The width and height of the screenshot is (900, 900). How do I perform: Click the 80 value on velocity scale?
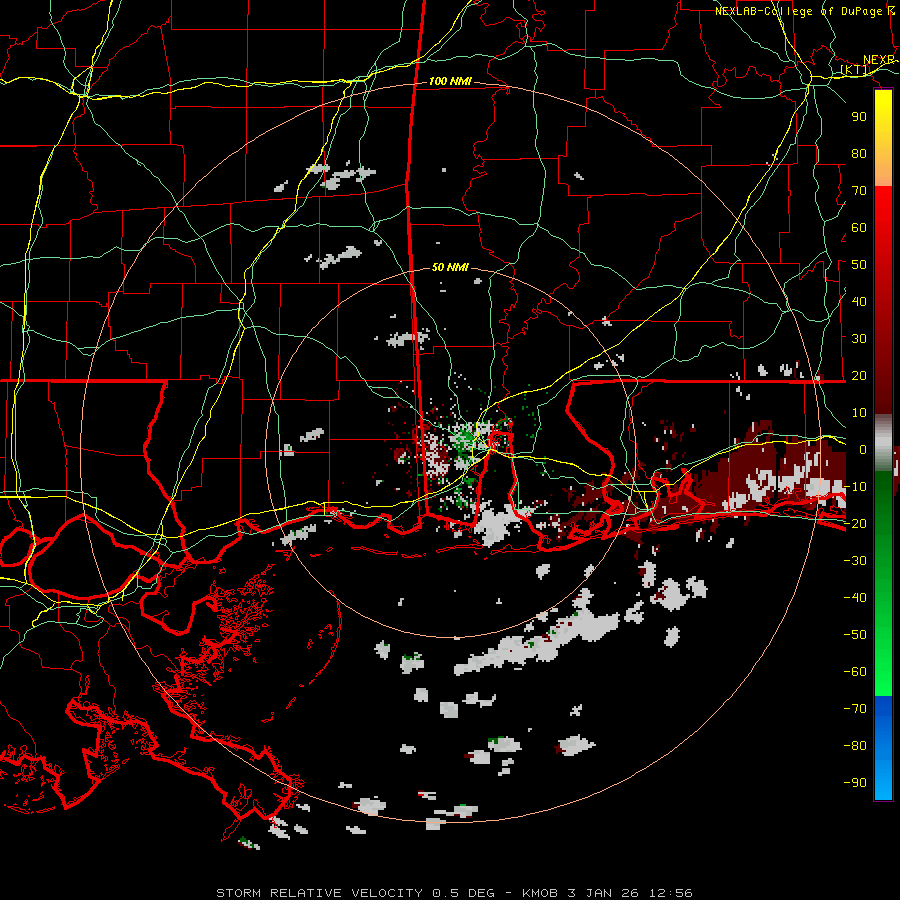[859, 153]
